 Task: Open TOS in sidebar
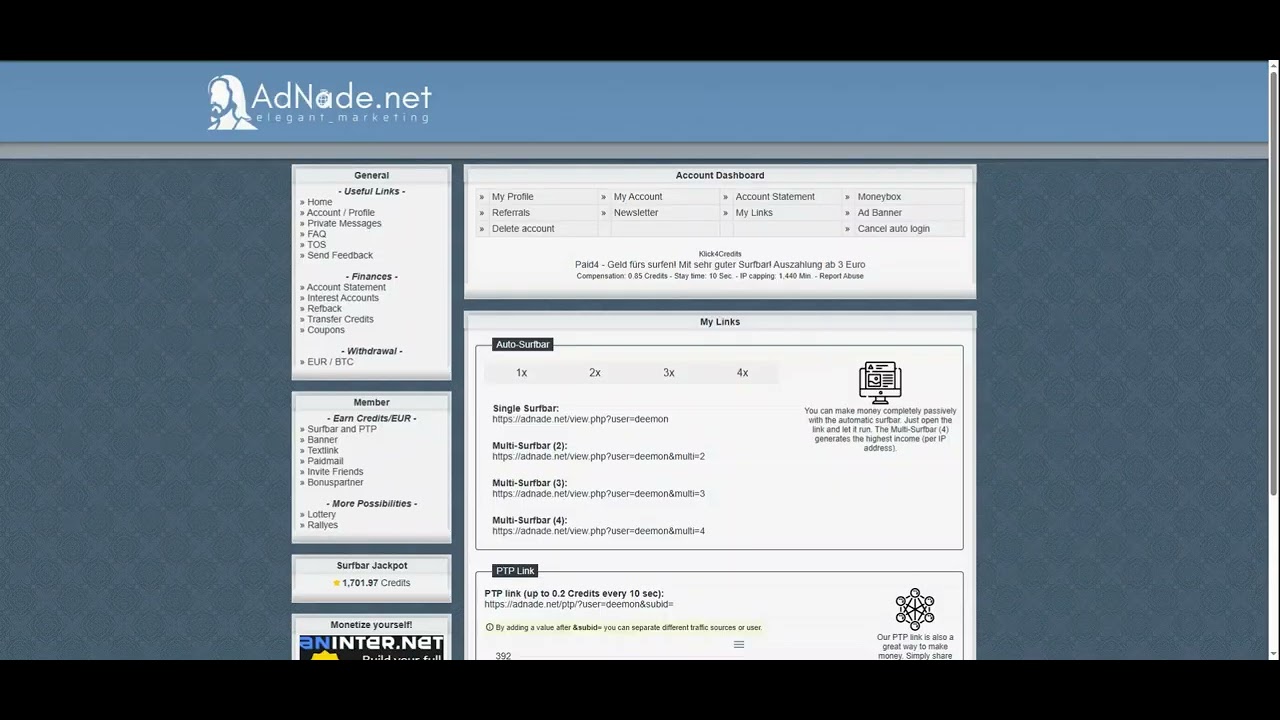pos(317,245)
